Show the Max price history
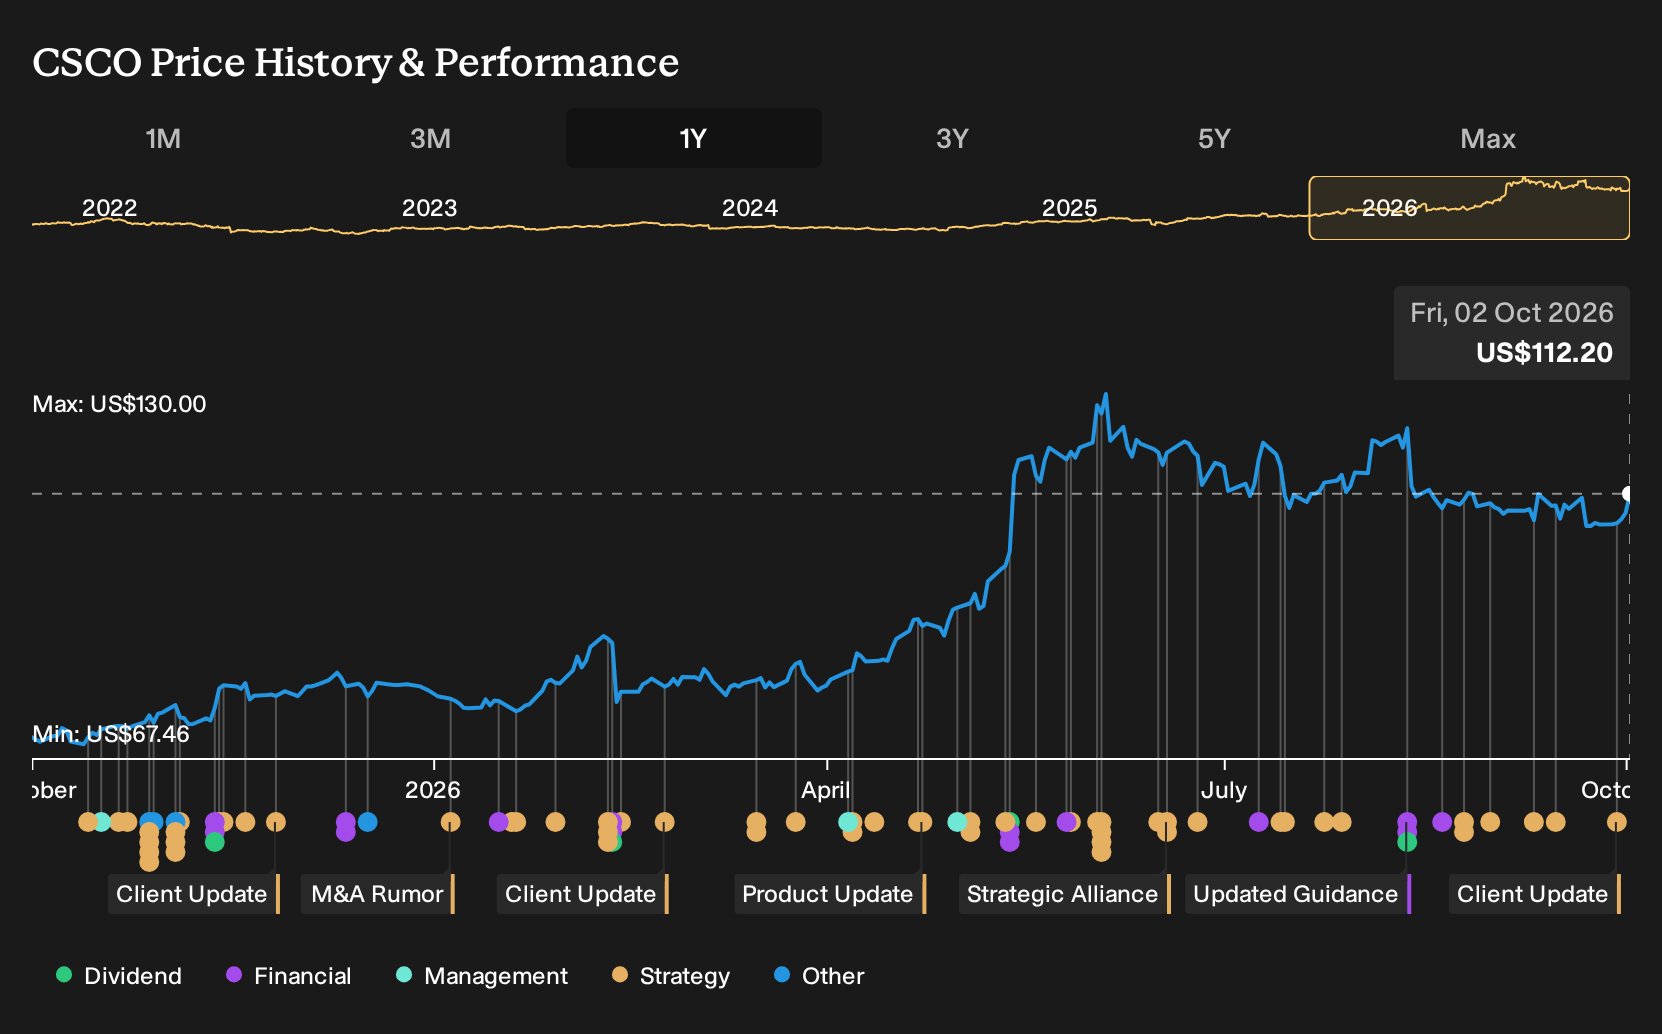 click(1488, 138)
